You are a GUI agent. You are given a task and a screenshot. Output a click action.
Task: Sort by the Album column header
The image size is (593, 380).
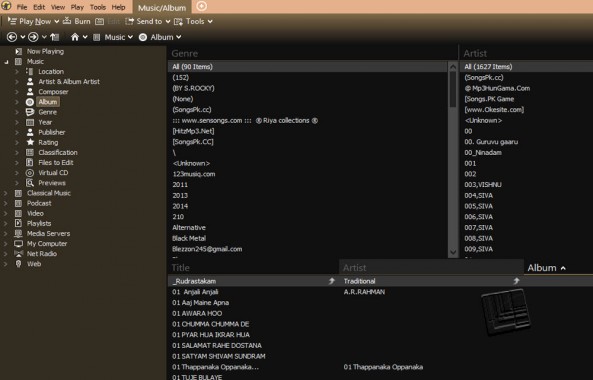click(558, 268)
